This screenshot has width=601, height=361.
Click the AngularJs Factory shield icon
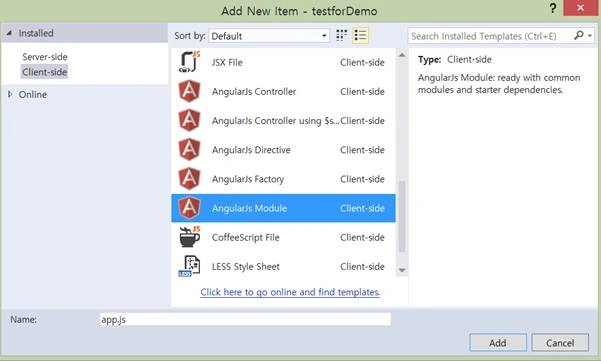189,179
